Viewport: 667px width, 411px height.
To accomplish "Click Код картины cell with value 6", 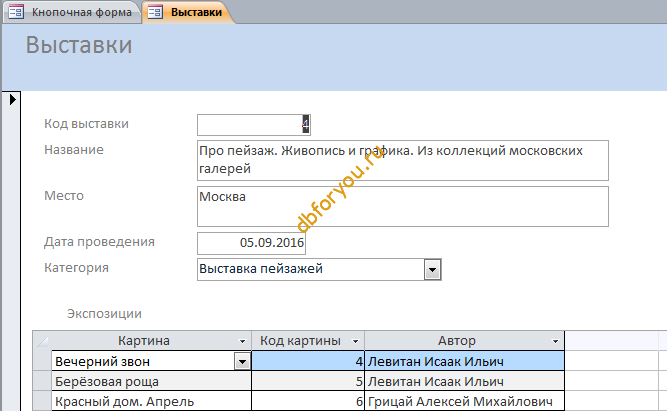I will click(x=308, y=401).
